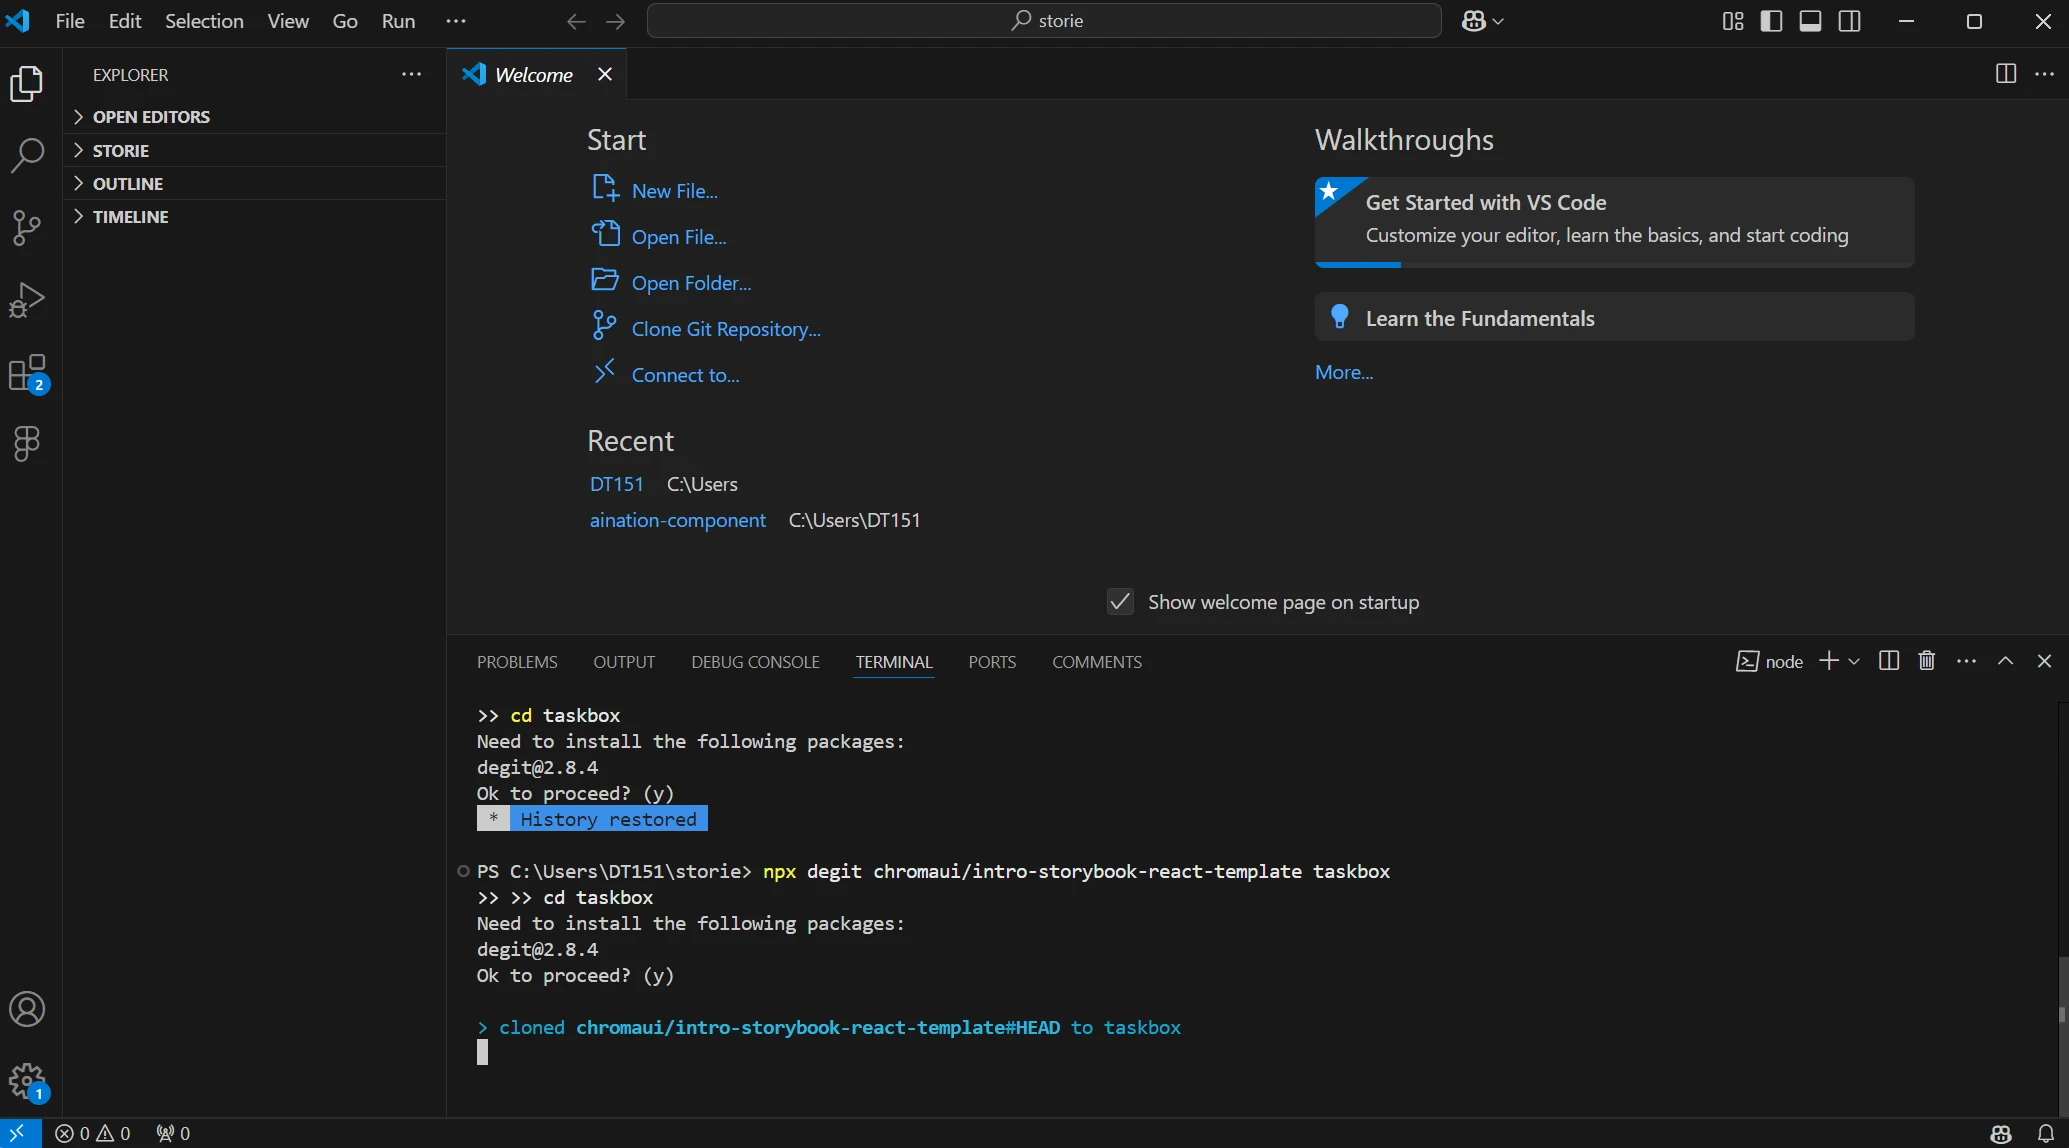
Task: Close the terminal panel
Action: (2045, 661)
